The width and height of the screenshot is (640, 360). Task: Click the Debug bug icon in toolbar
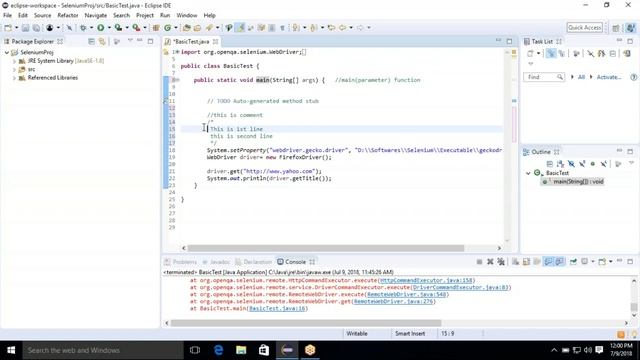point(83,28)
